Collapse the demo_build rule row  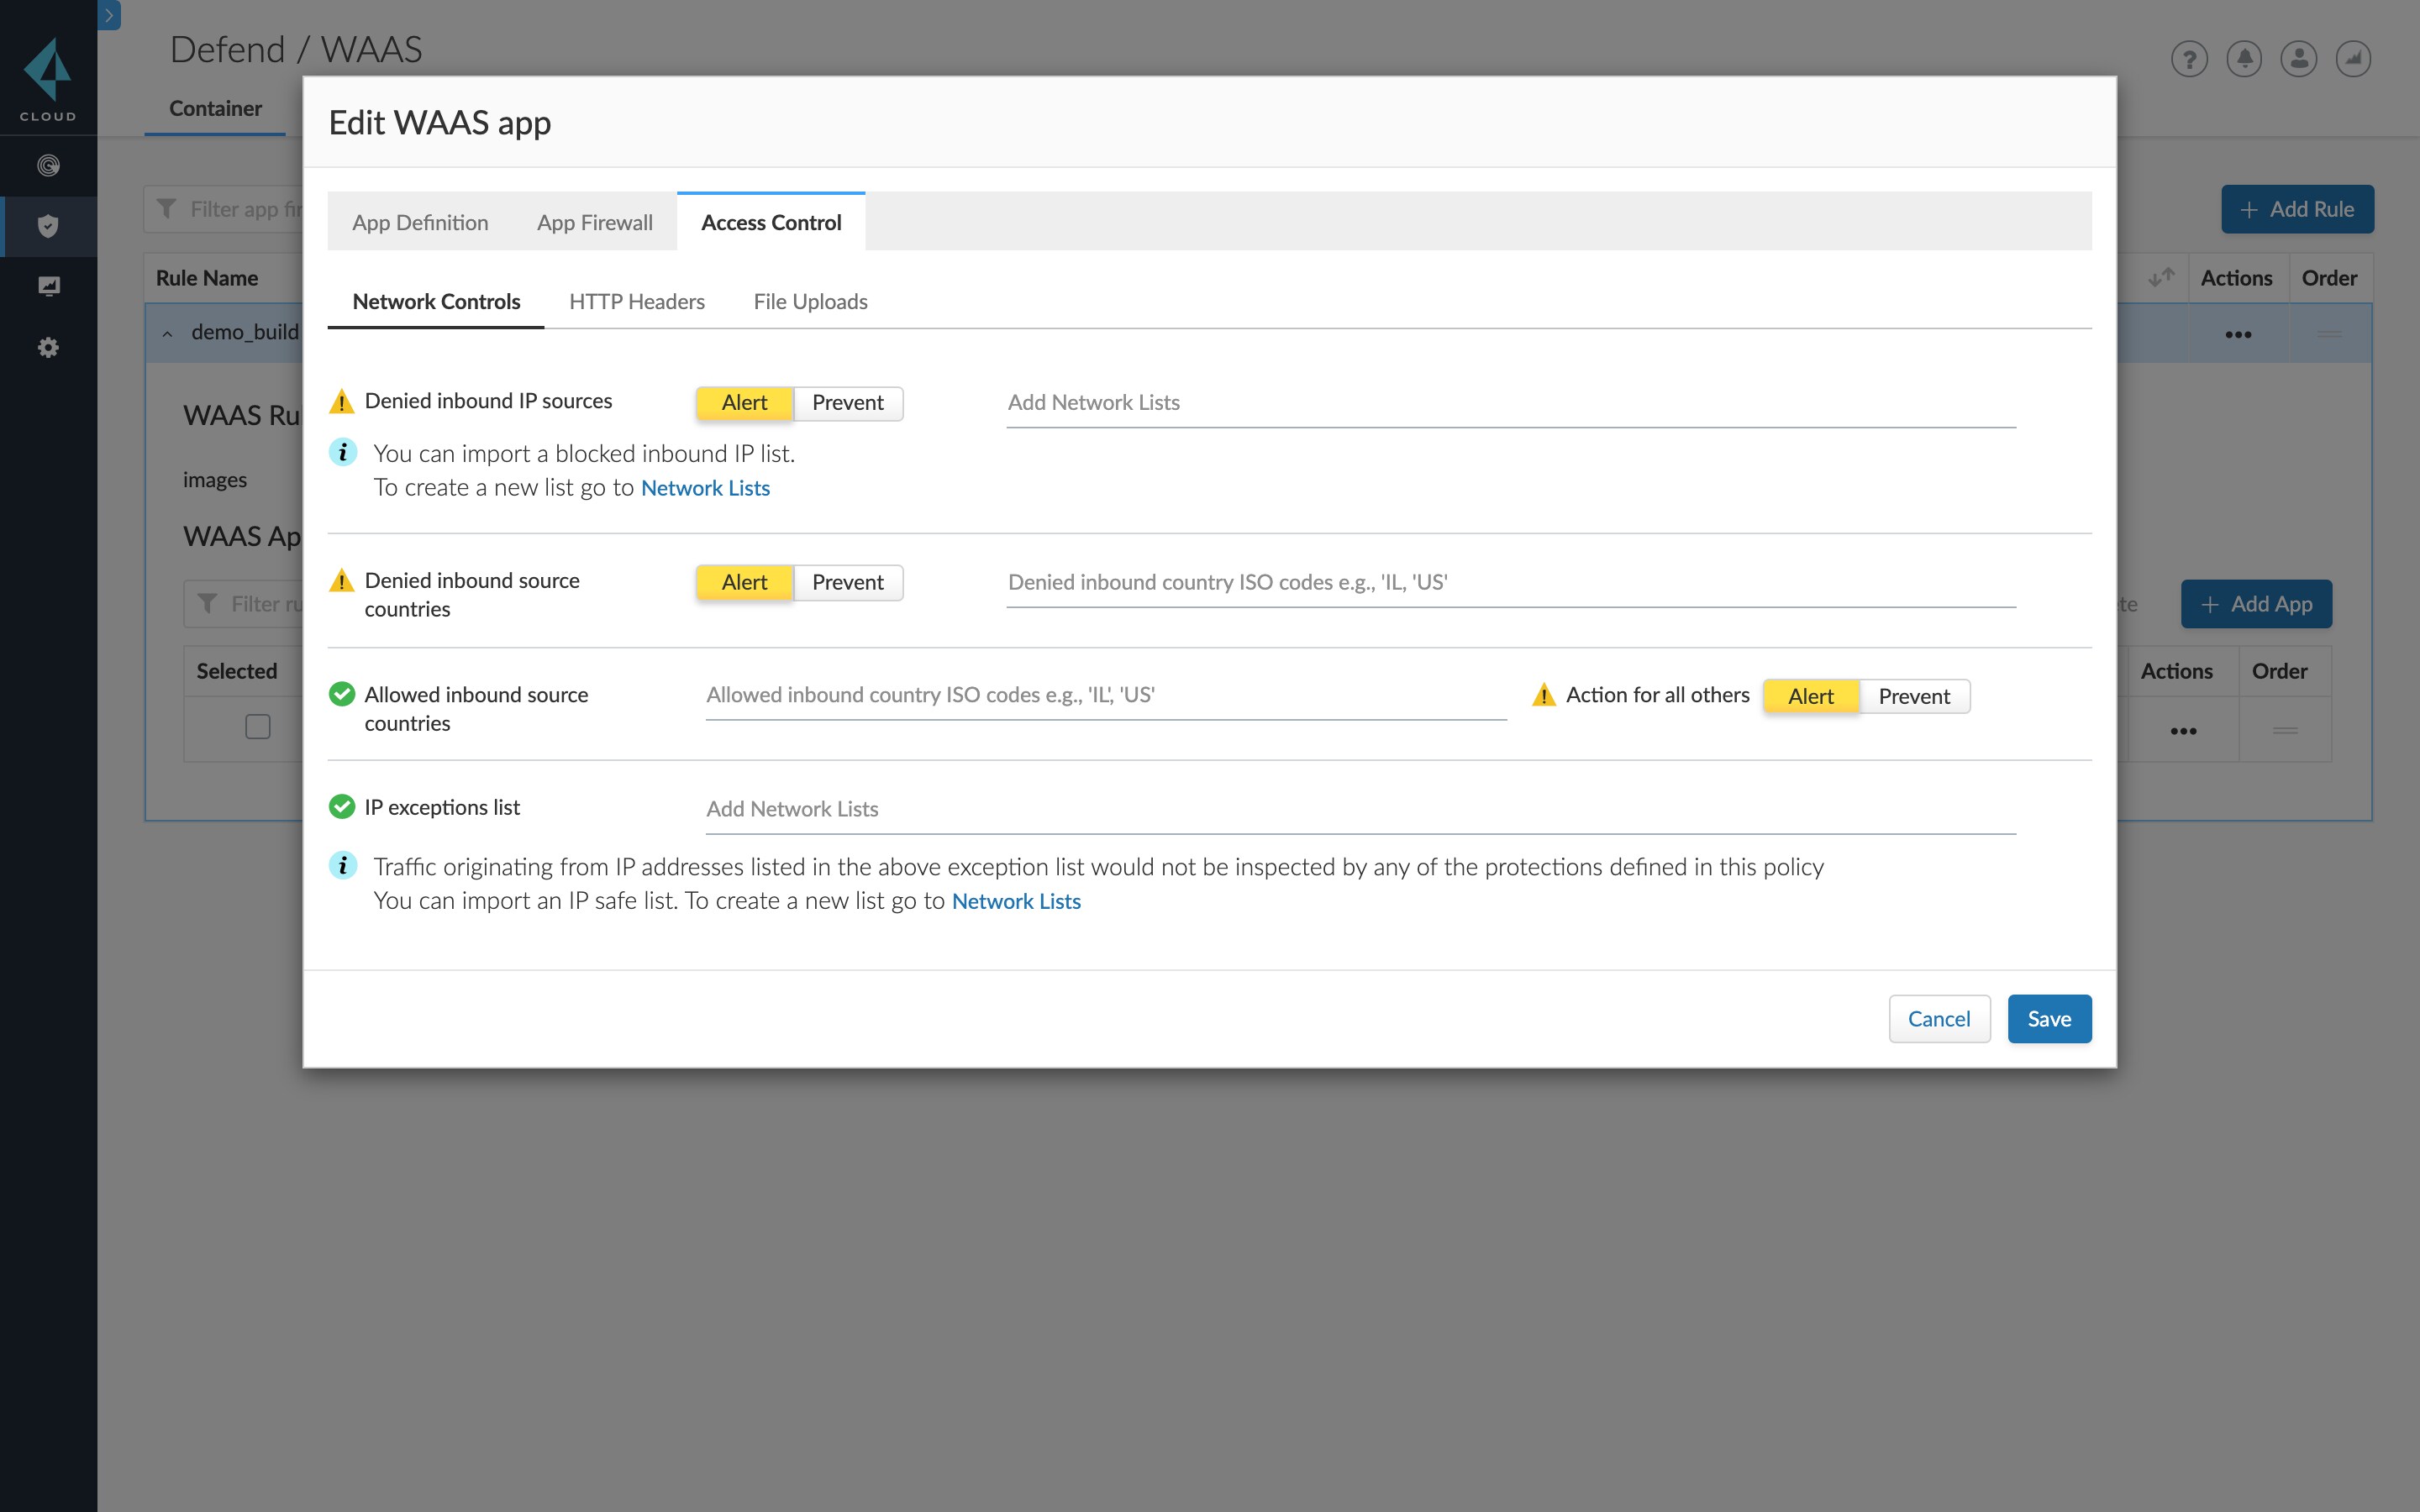167,333
